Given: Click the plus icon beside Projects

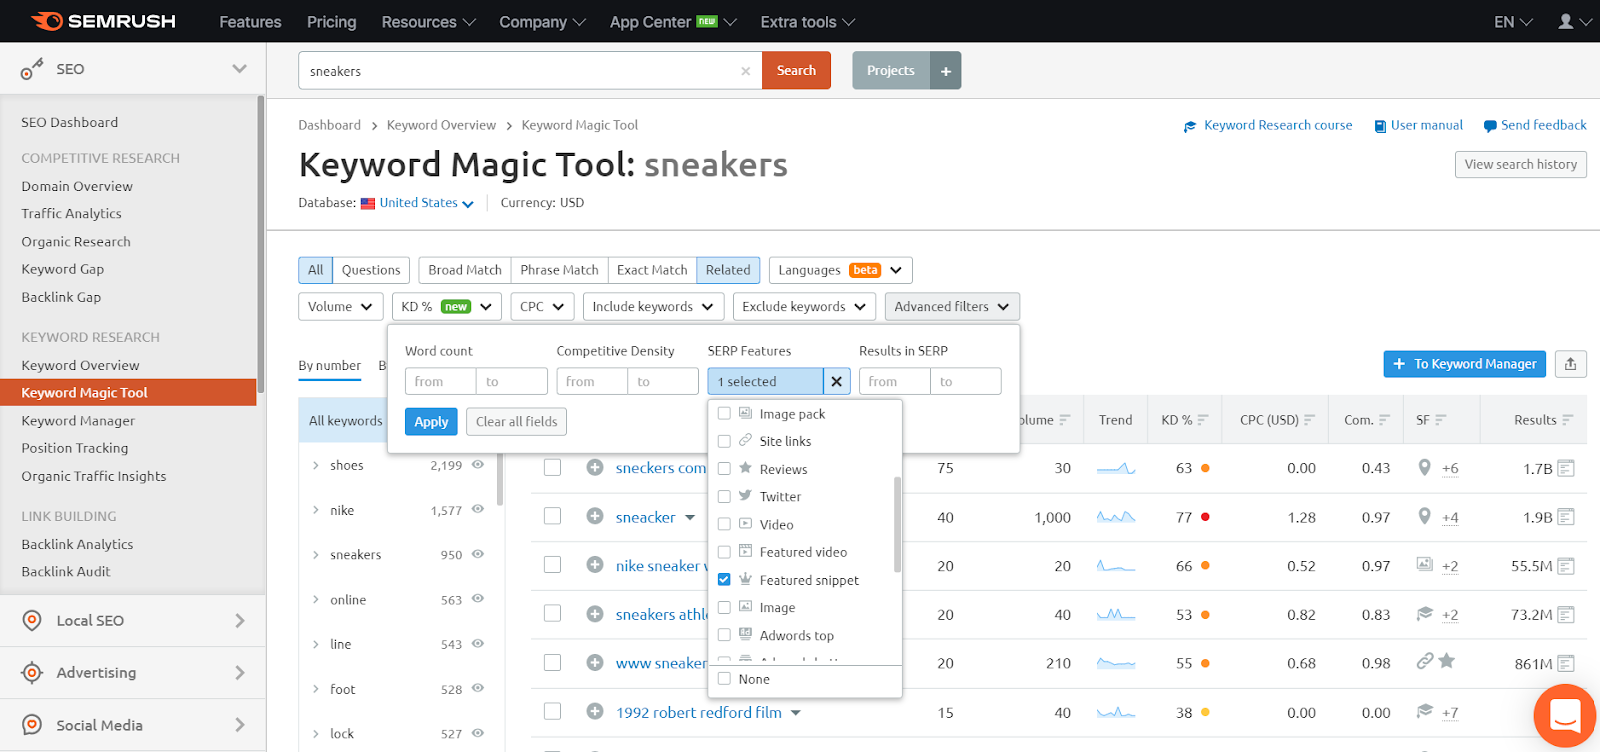Looking at the screenshot, I should point(946,71).
